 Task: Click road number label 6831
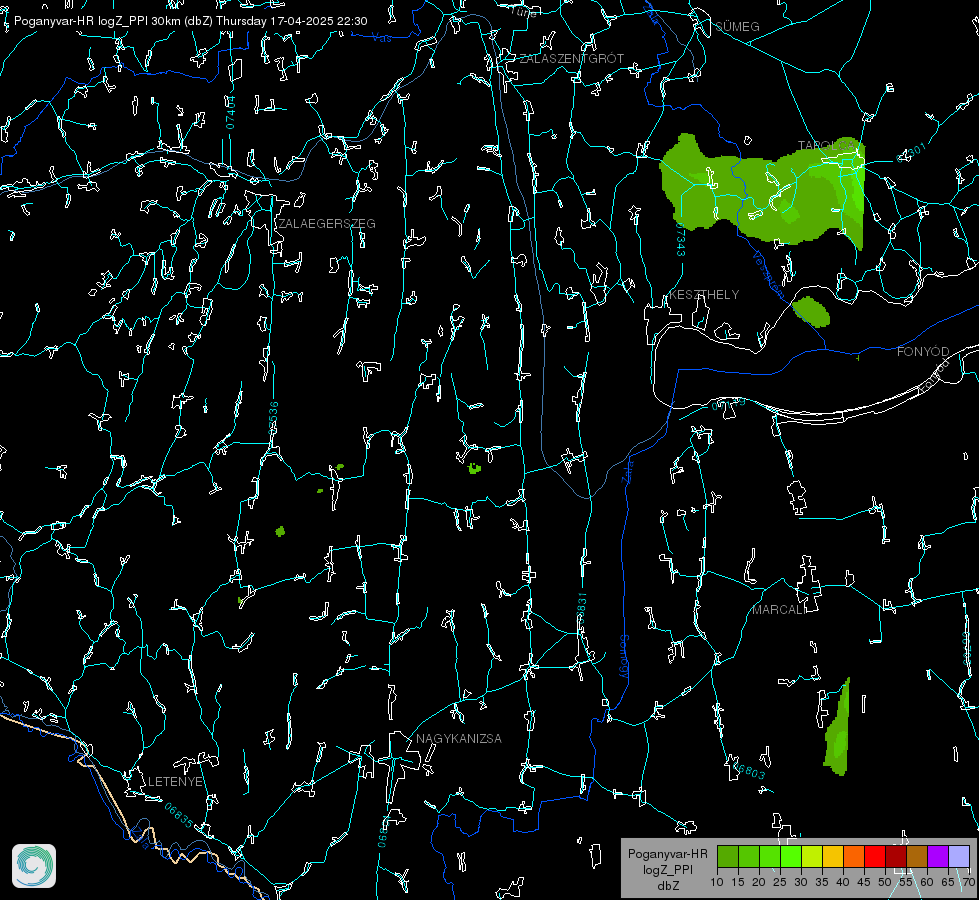coord(581,609)
